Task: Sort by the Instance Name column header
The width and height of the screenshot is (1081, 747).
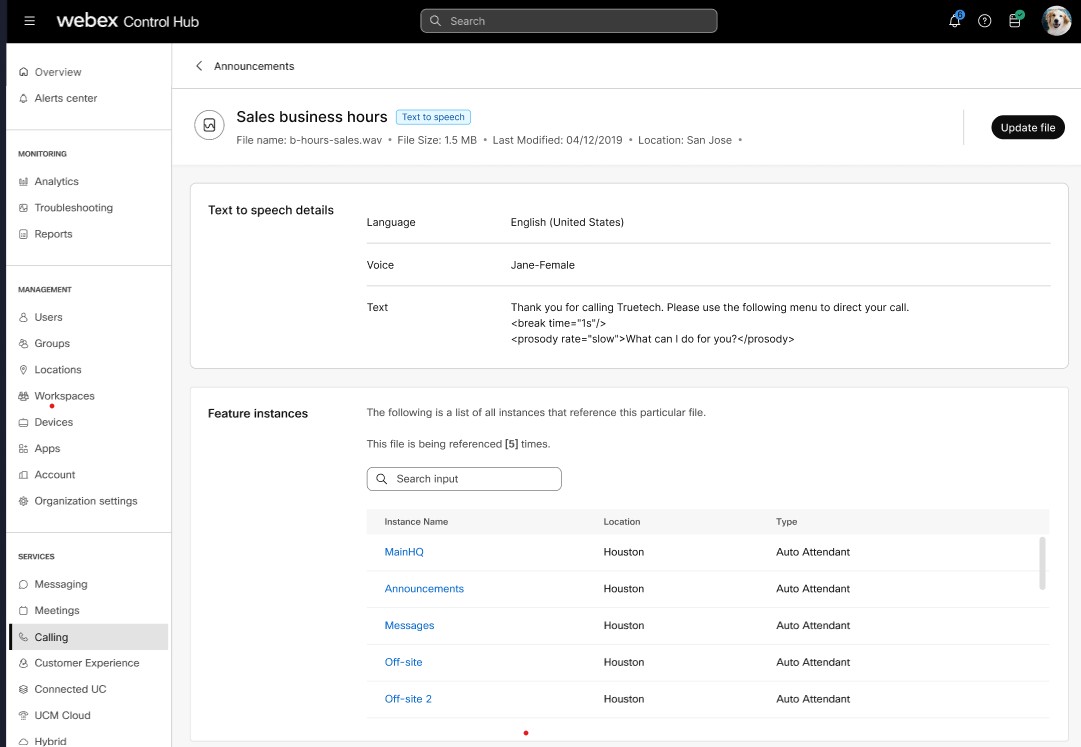Action: click(416, 522)
